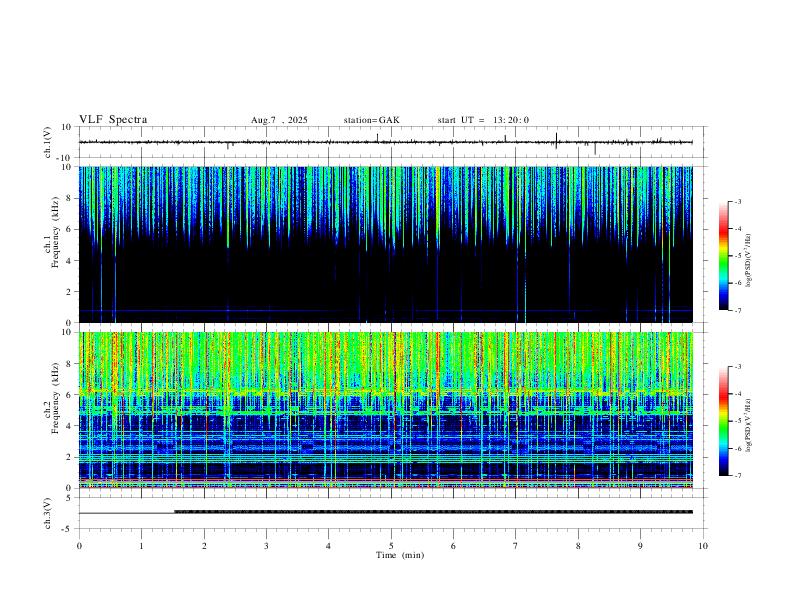Image resolution: width=792 pixels, height=612 pixels.
Task: Click the "-7" tick on ch.2 colorbar
Action: (738, 476)
